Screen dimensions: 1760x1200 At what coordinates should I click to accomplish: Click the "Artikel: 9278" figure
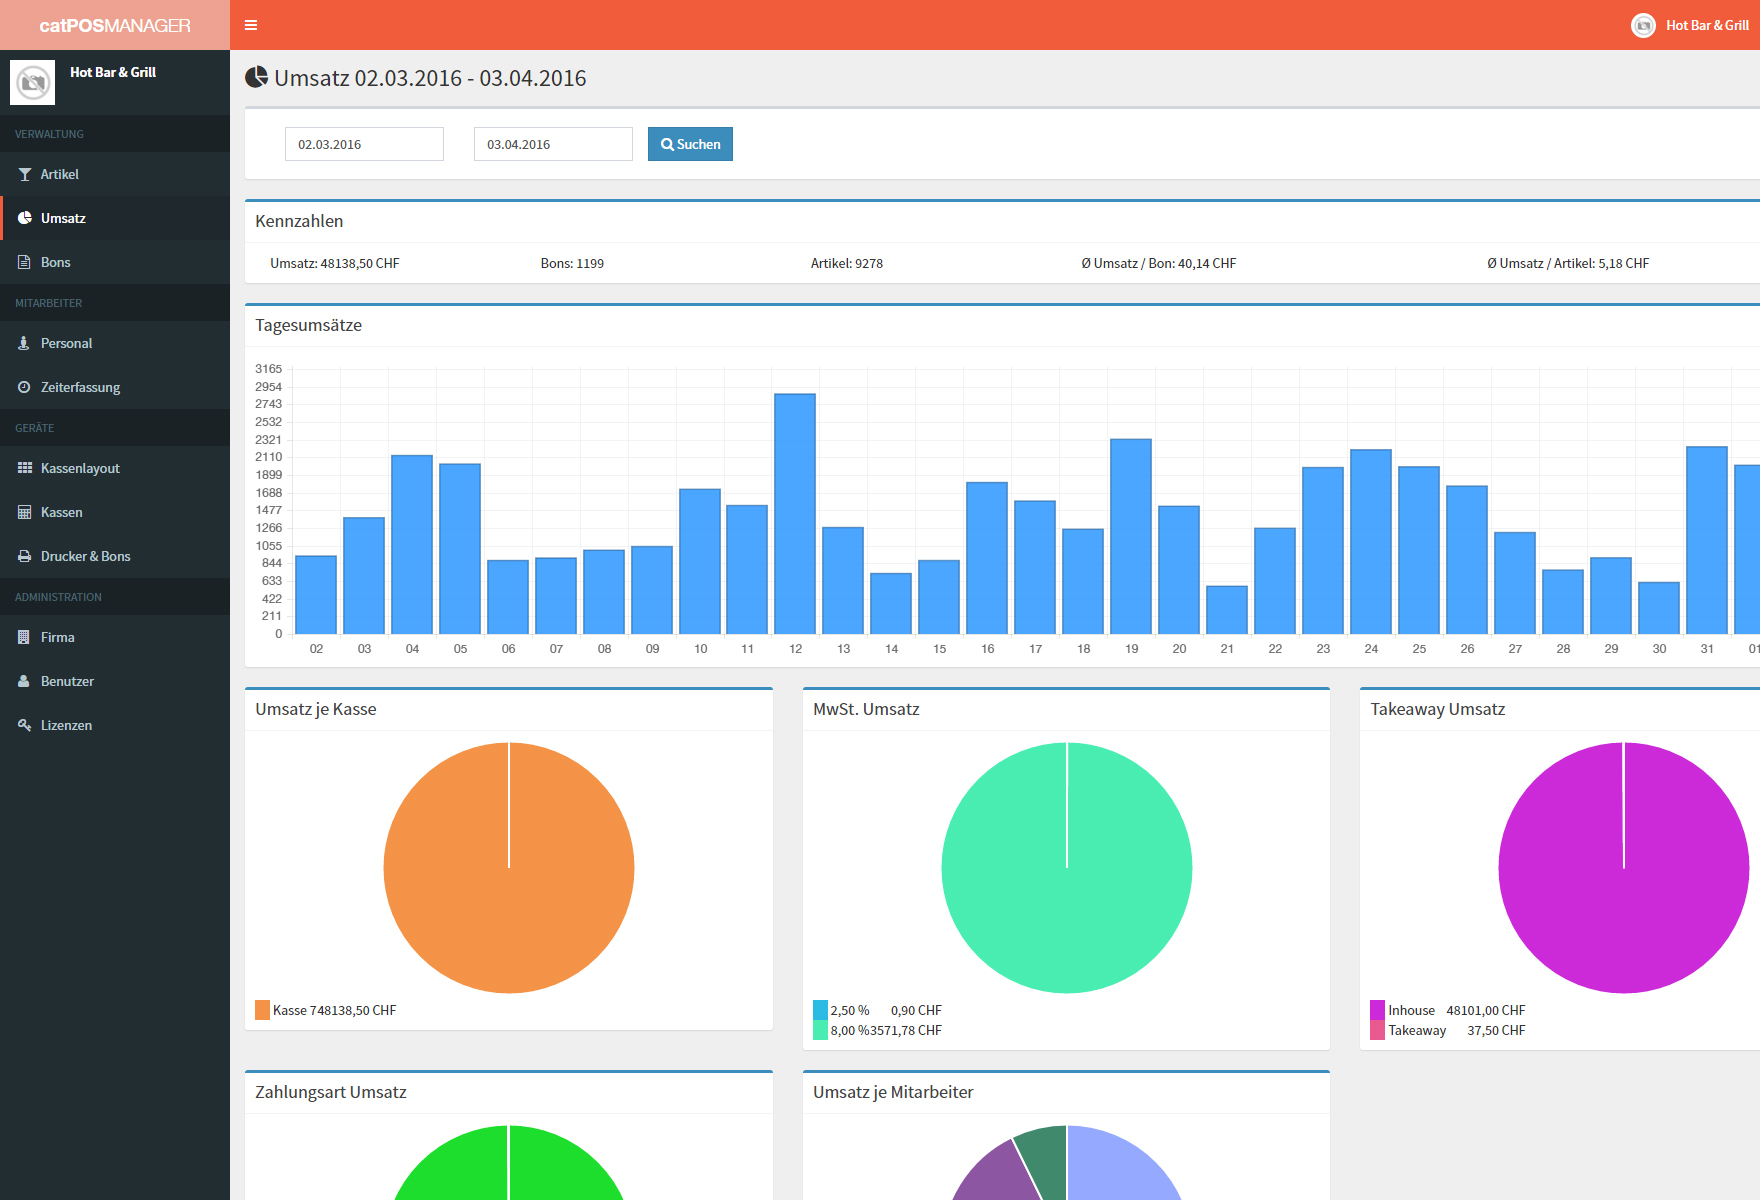[x=847, y=263]
